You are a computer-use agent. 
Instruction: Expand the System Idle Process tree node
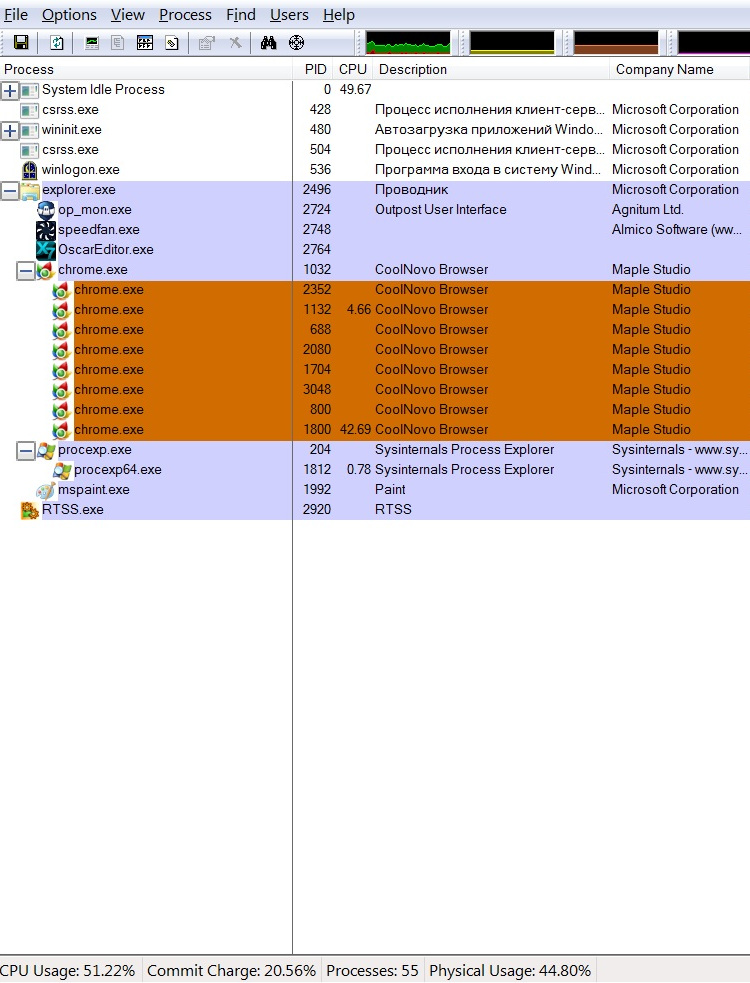click(10, 90)
